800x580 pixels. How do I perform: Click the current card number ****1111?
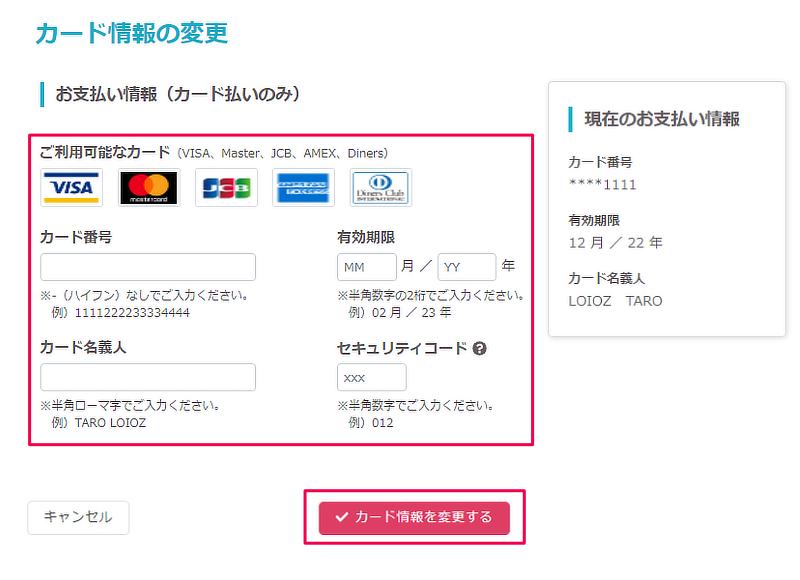pos(603,185)
